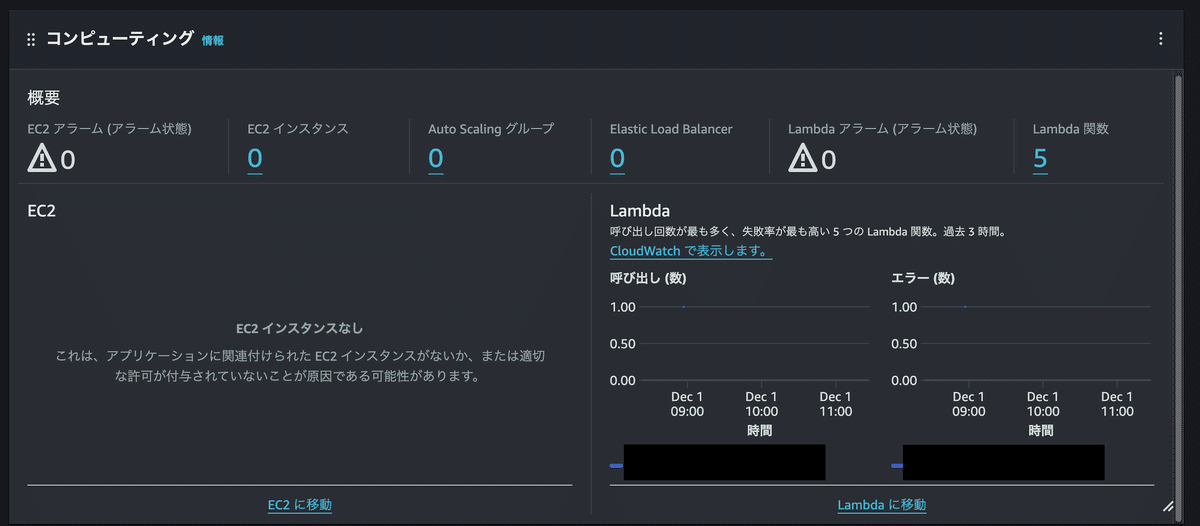Viewport: 1200px width, 526px height.
Task: Click the エラー (数) chart title
Action: pos(924,278)
